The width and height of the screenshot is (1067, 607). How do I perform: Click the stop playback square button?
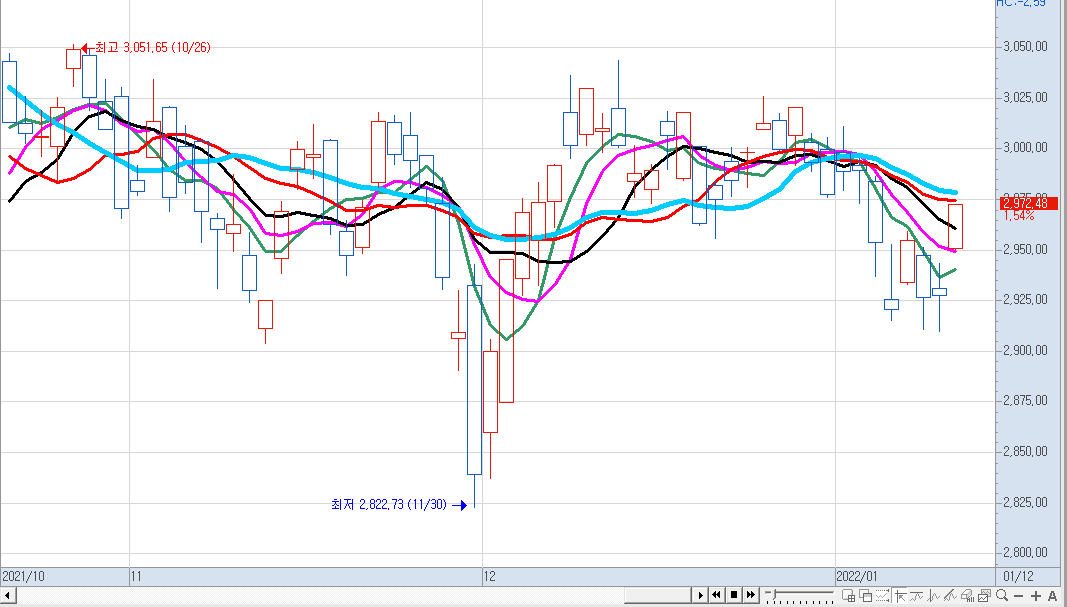click(734, 595)
